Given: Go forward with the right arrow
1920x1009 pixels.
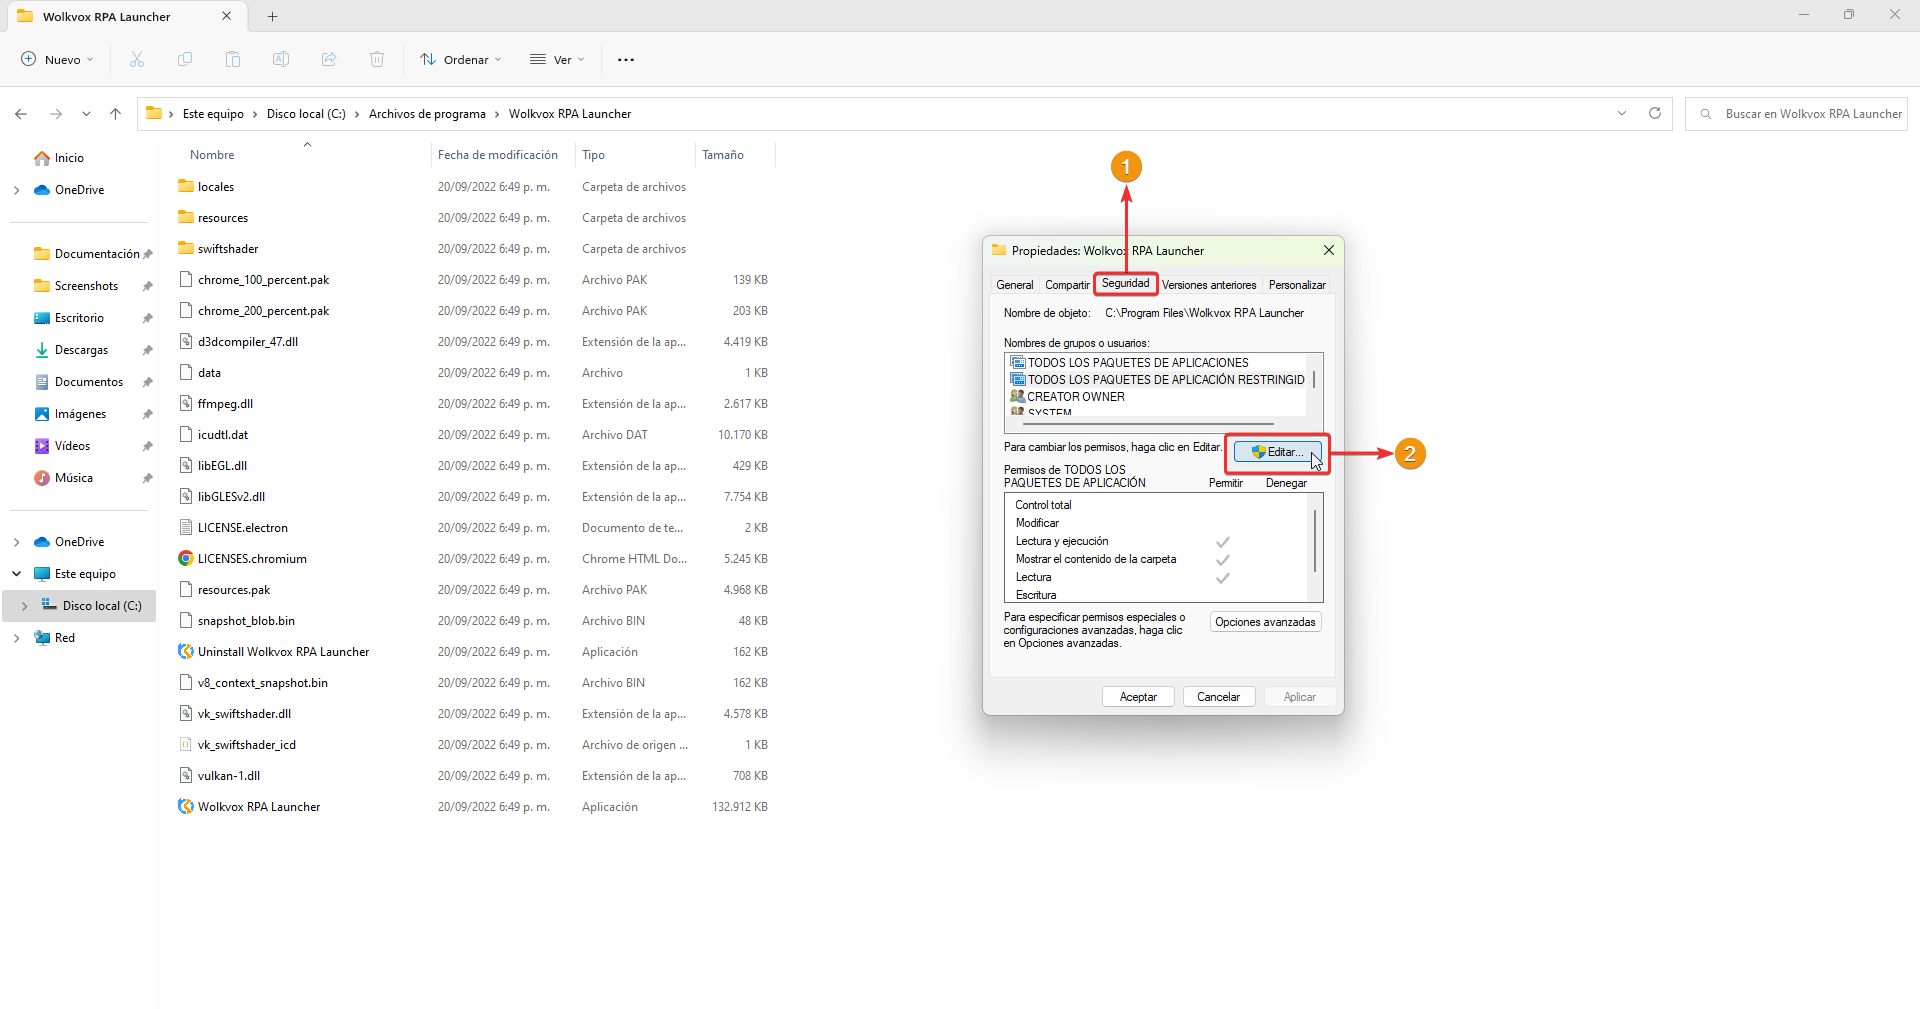Looking at the screenshot, I should tap(56, 114).
